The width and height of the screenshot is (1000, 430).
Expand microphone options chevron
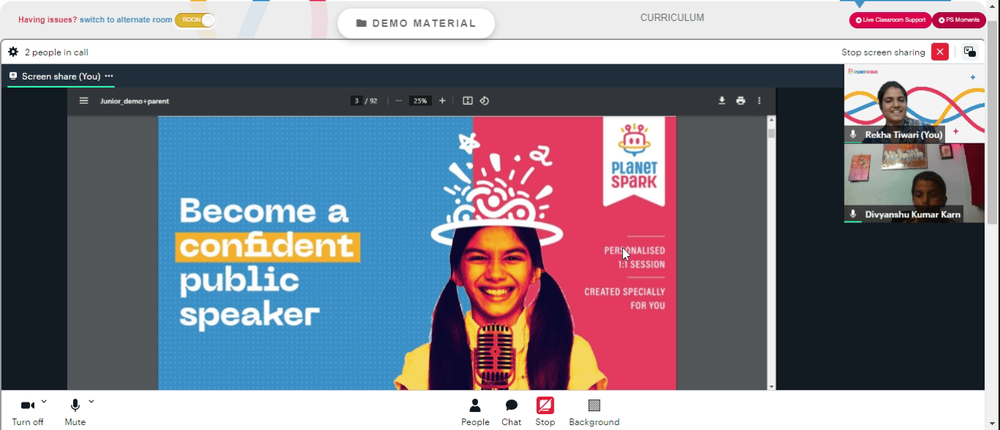click(x=91, y=401)
